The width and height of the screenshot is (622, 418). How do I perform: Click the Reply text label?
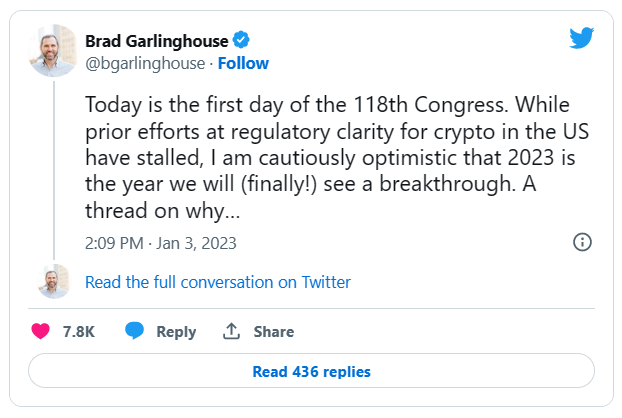coord(176,332)
